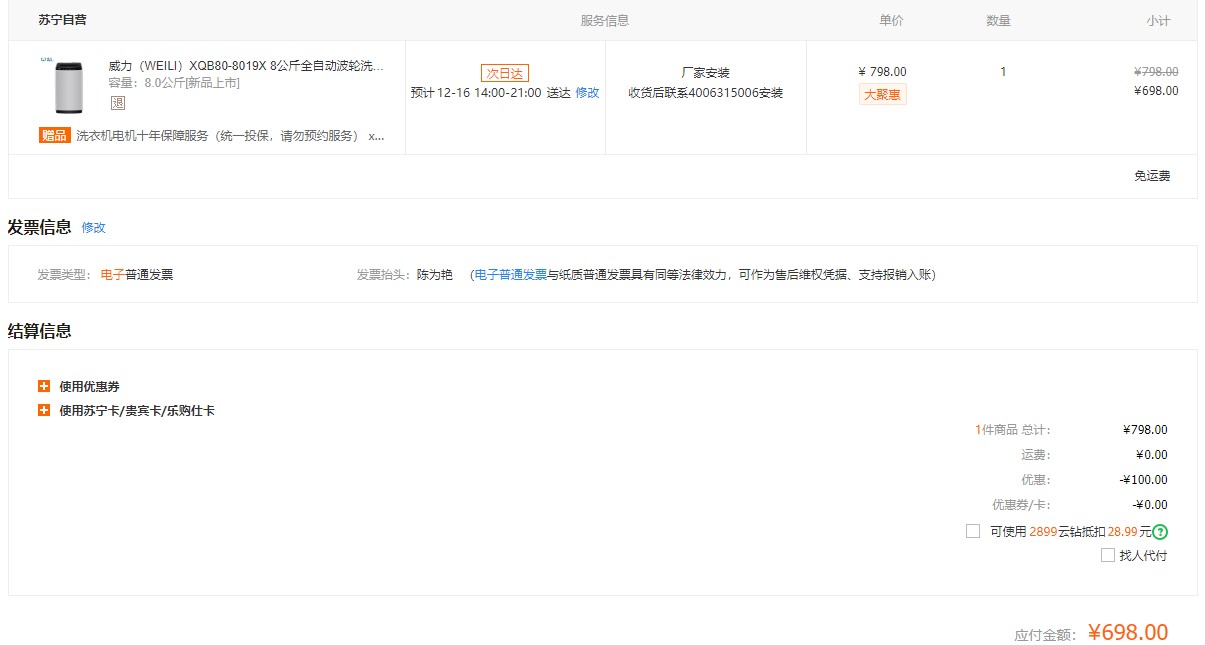Click the 次日达 next-day delivery tag
This screenshot has height=645, width=1205.
(505, 73)
